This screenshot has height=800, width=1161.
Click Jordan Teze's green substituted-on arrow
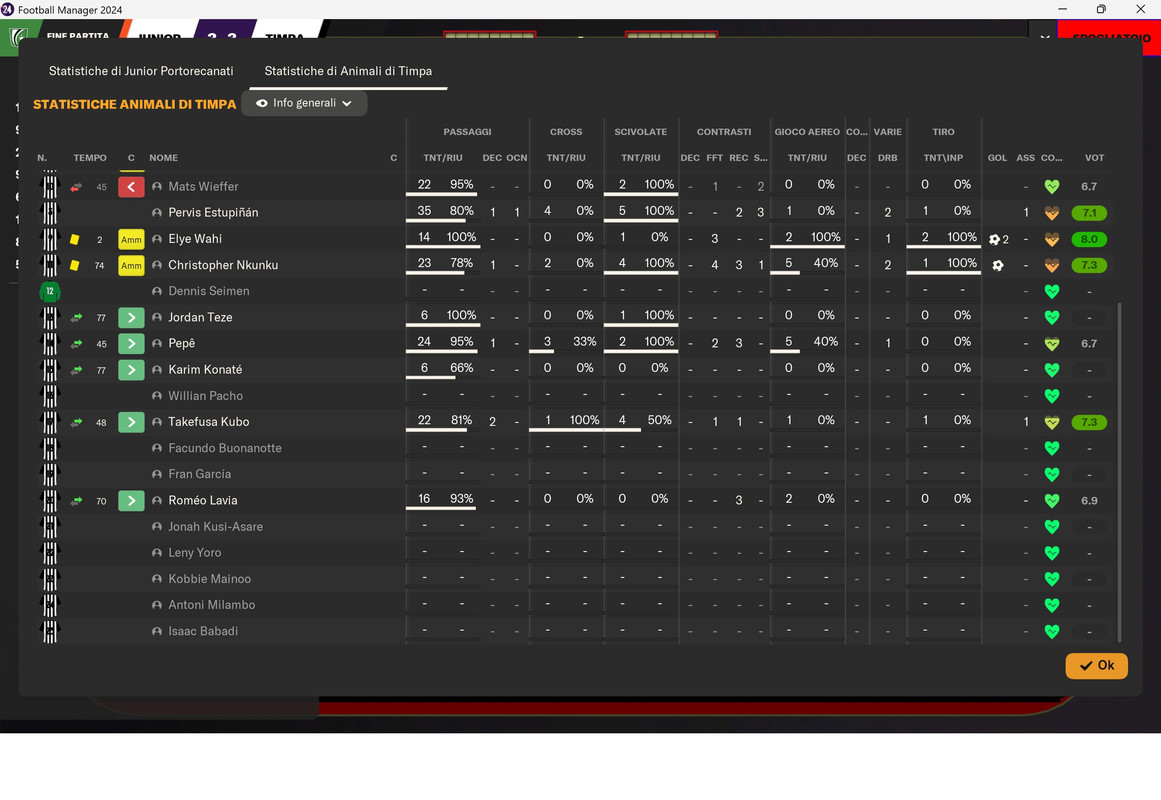pyautogui.click(x=131, y=317)
